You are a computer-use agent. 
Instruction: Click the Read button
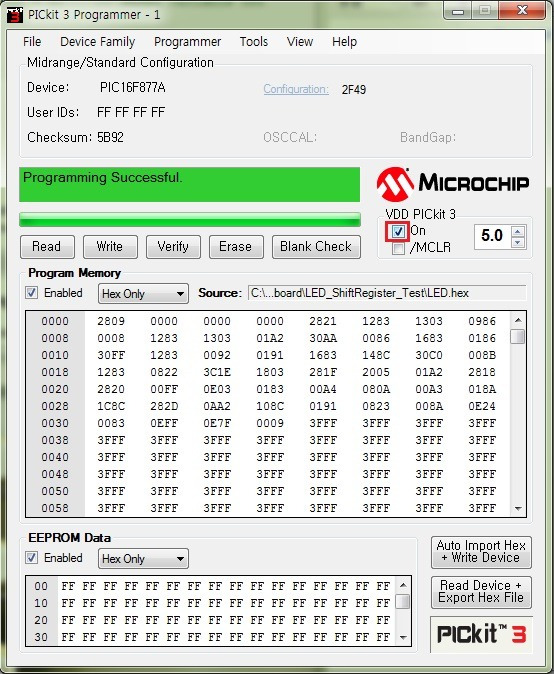click(47, 247)
